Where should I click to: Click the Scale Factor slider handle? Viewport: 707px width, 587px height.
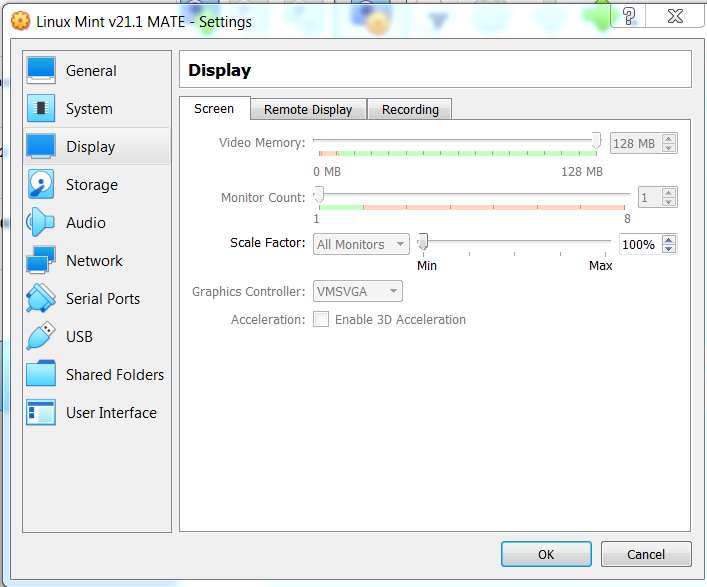[423, 242]
